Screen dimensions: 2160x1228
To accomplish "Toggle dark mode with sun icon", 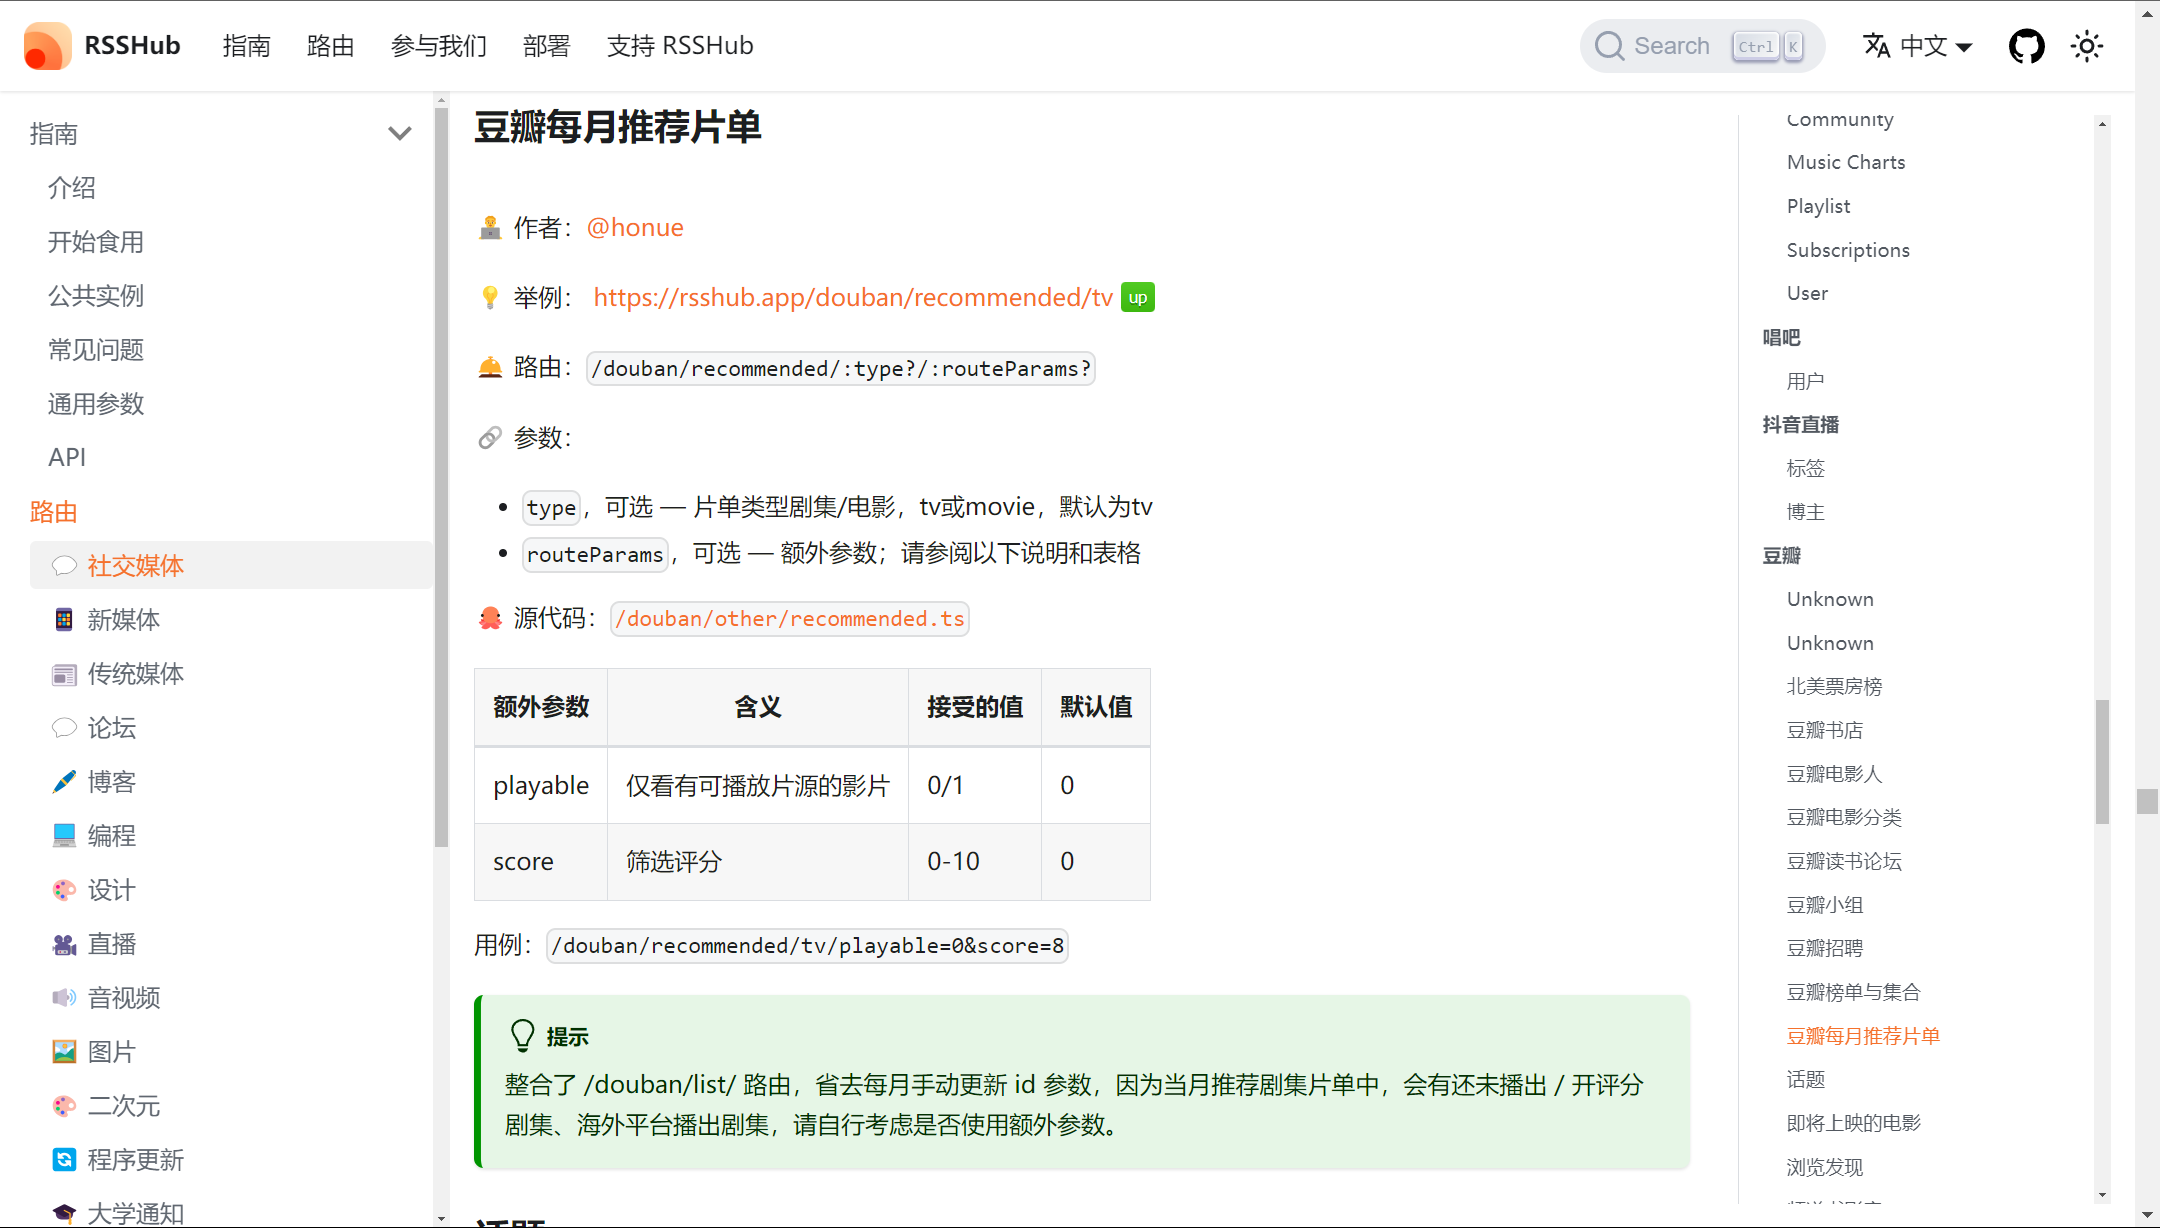I will [x=2087, y=46].
